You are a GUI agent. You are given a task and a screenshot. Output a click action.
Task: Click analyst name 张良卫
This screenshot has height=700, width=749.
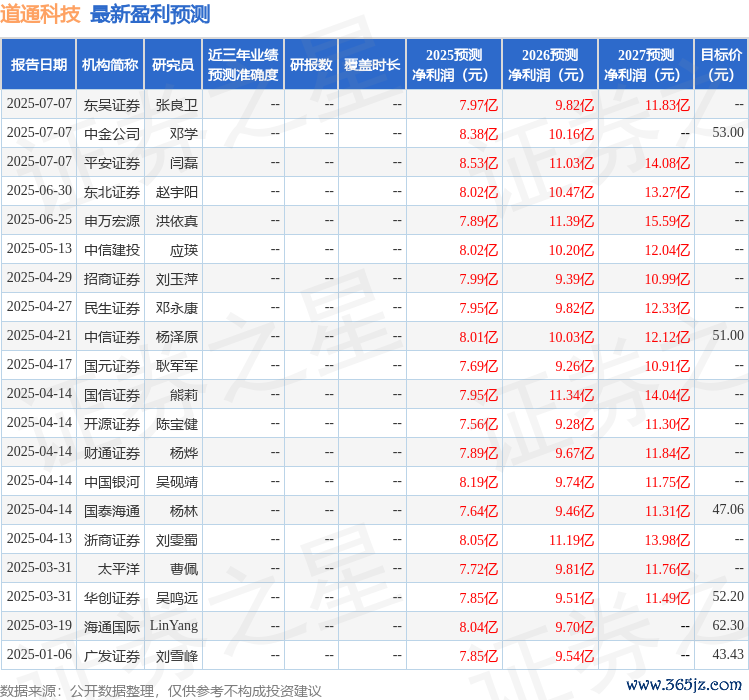[177, 105]
